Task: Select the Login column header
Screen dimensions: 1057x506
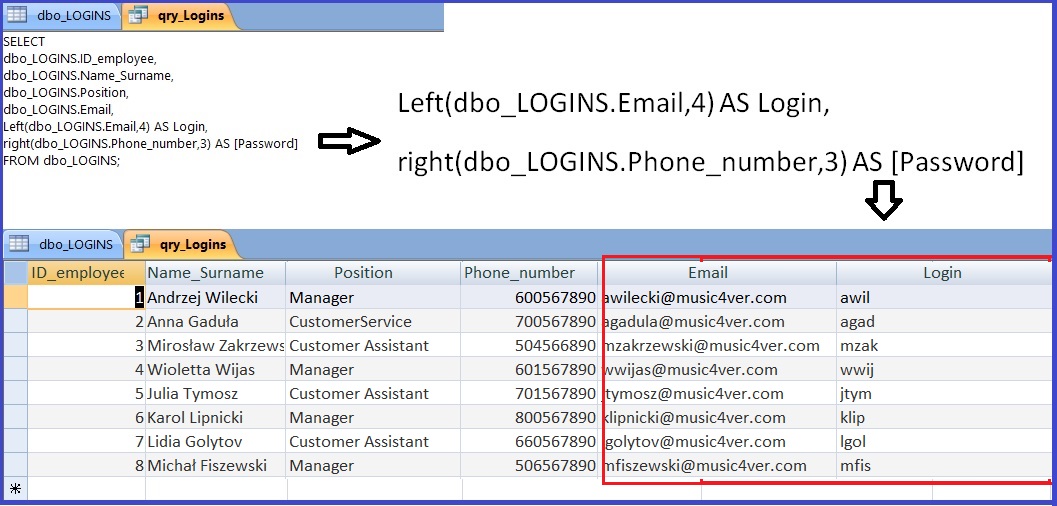Action: click(941, 273)
